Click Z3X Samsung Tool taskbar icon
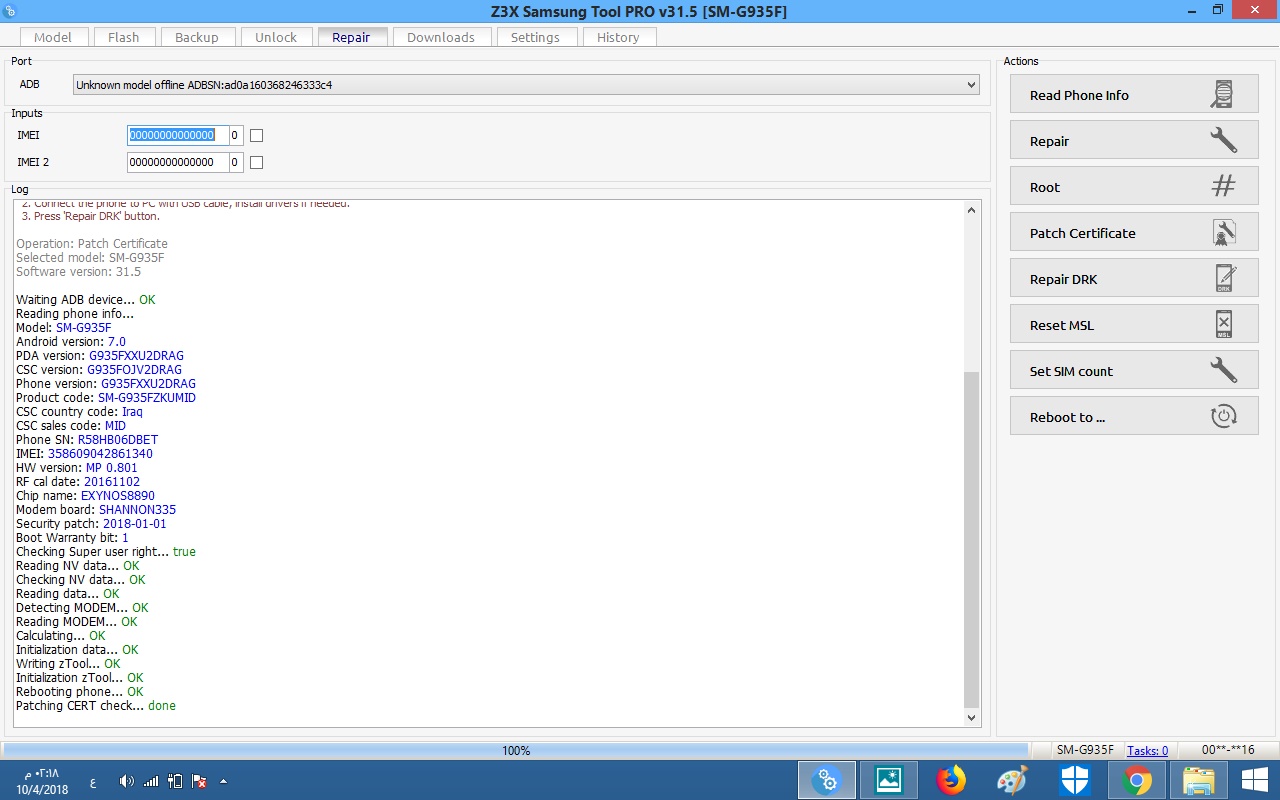This screenshot has width=1280, height=800. [x=826, y=780]
